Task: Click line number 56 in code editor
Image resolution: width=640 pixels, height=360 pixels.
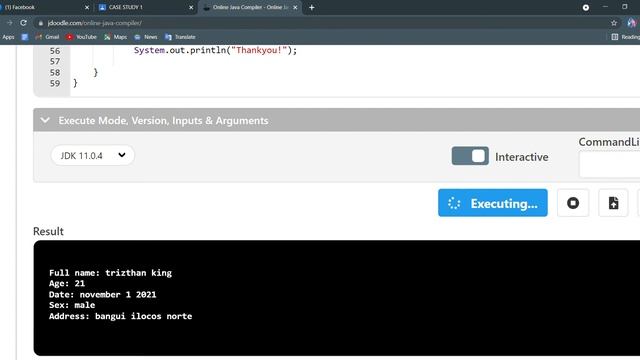Action: 55,51
